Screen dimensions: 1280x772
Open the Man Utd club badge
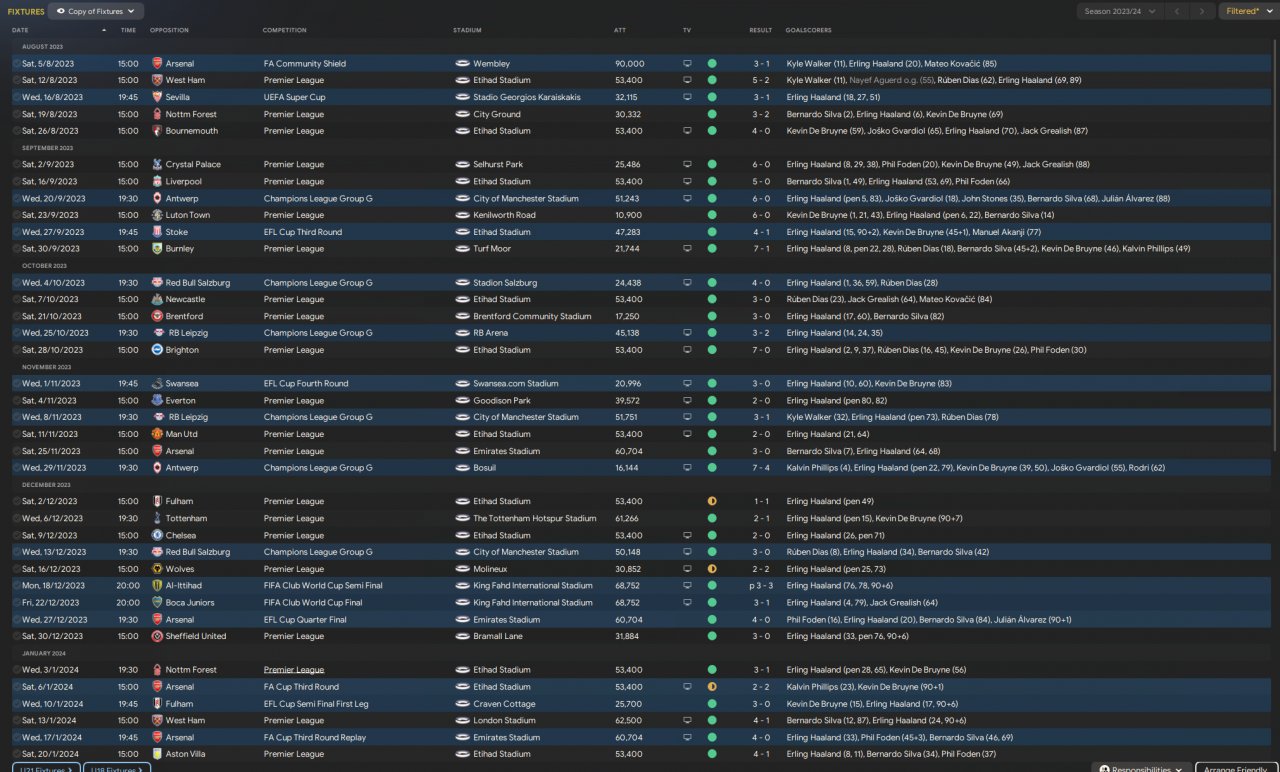[157, 434]
